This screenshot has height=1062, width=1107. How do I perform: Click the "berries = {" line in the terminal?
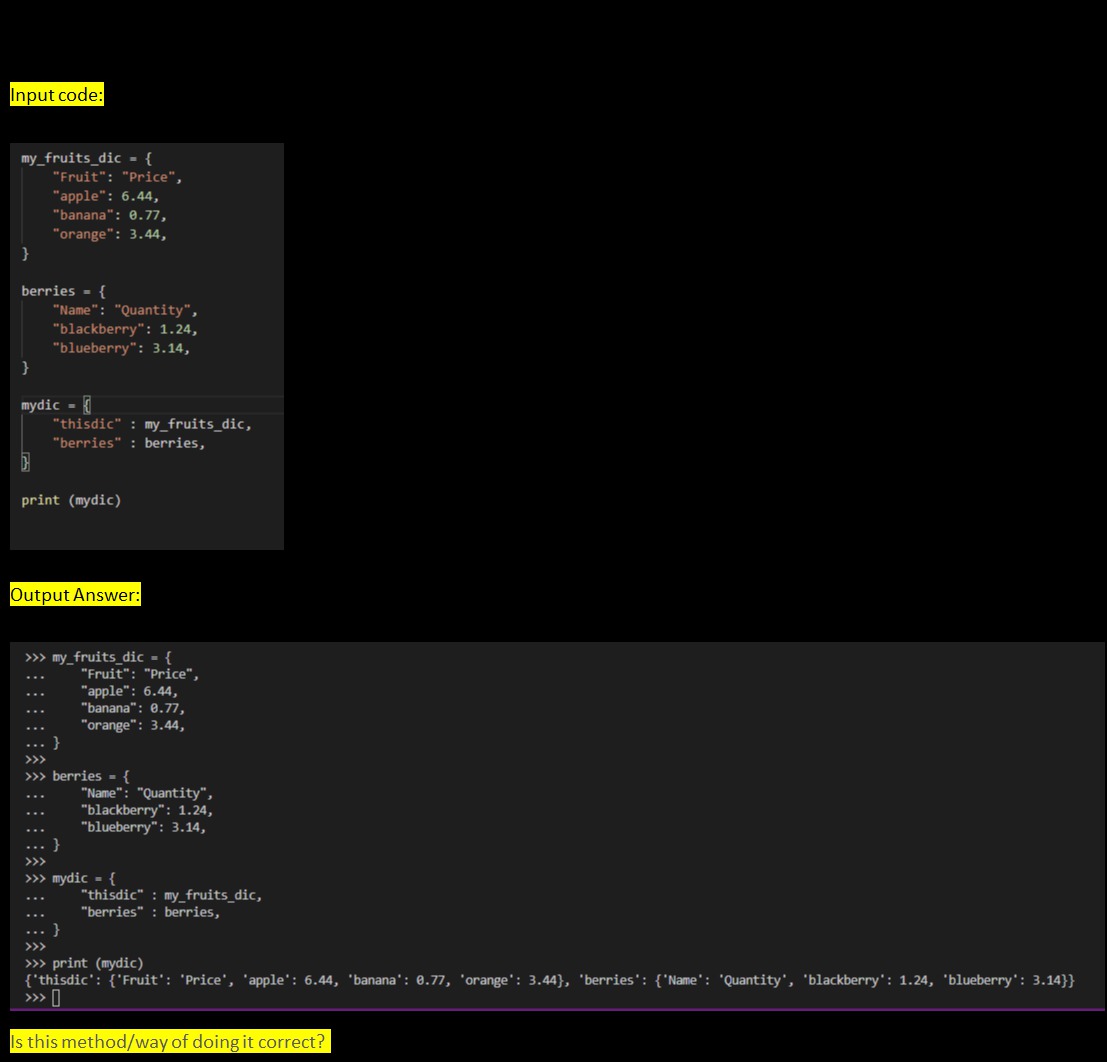[x=91, y=776]
